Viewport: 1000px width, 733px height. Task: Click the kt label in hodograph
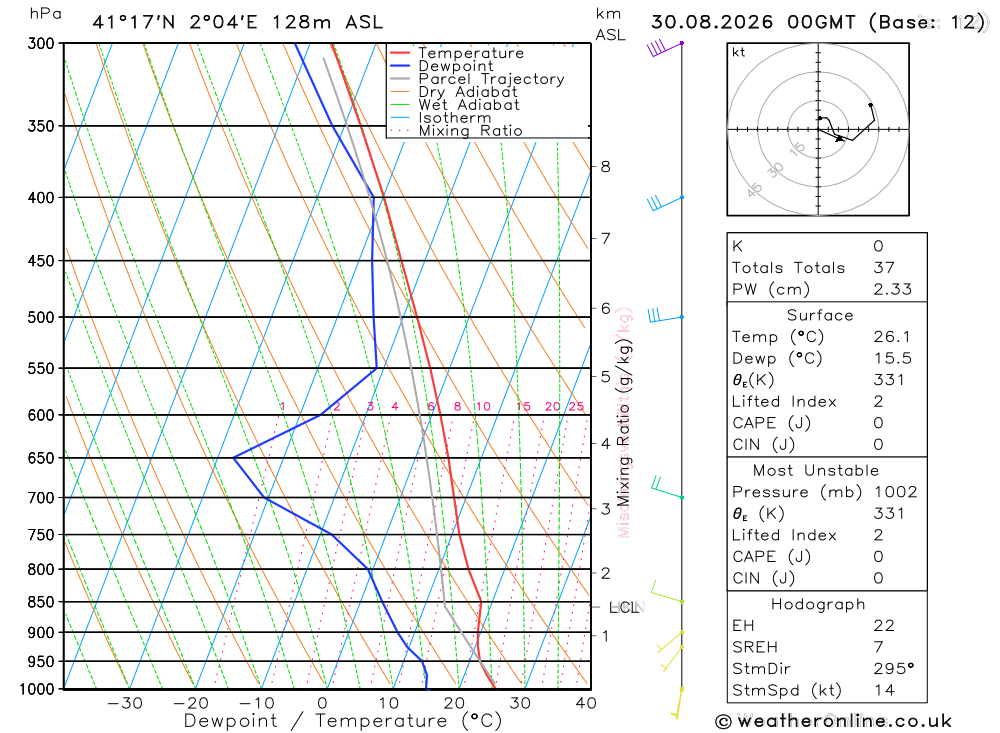click(x=739, y=52)
